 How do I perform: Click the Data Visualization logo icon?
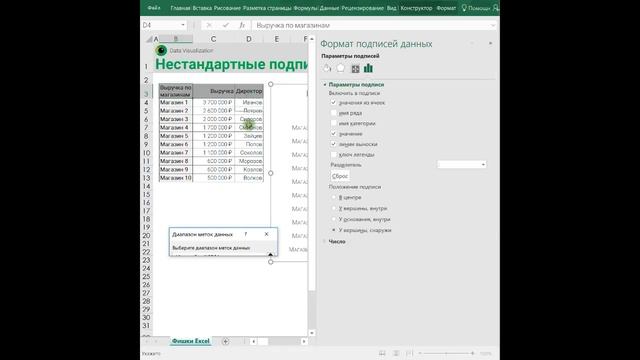point(161,50)
